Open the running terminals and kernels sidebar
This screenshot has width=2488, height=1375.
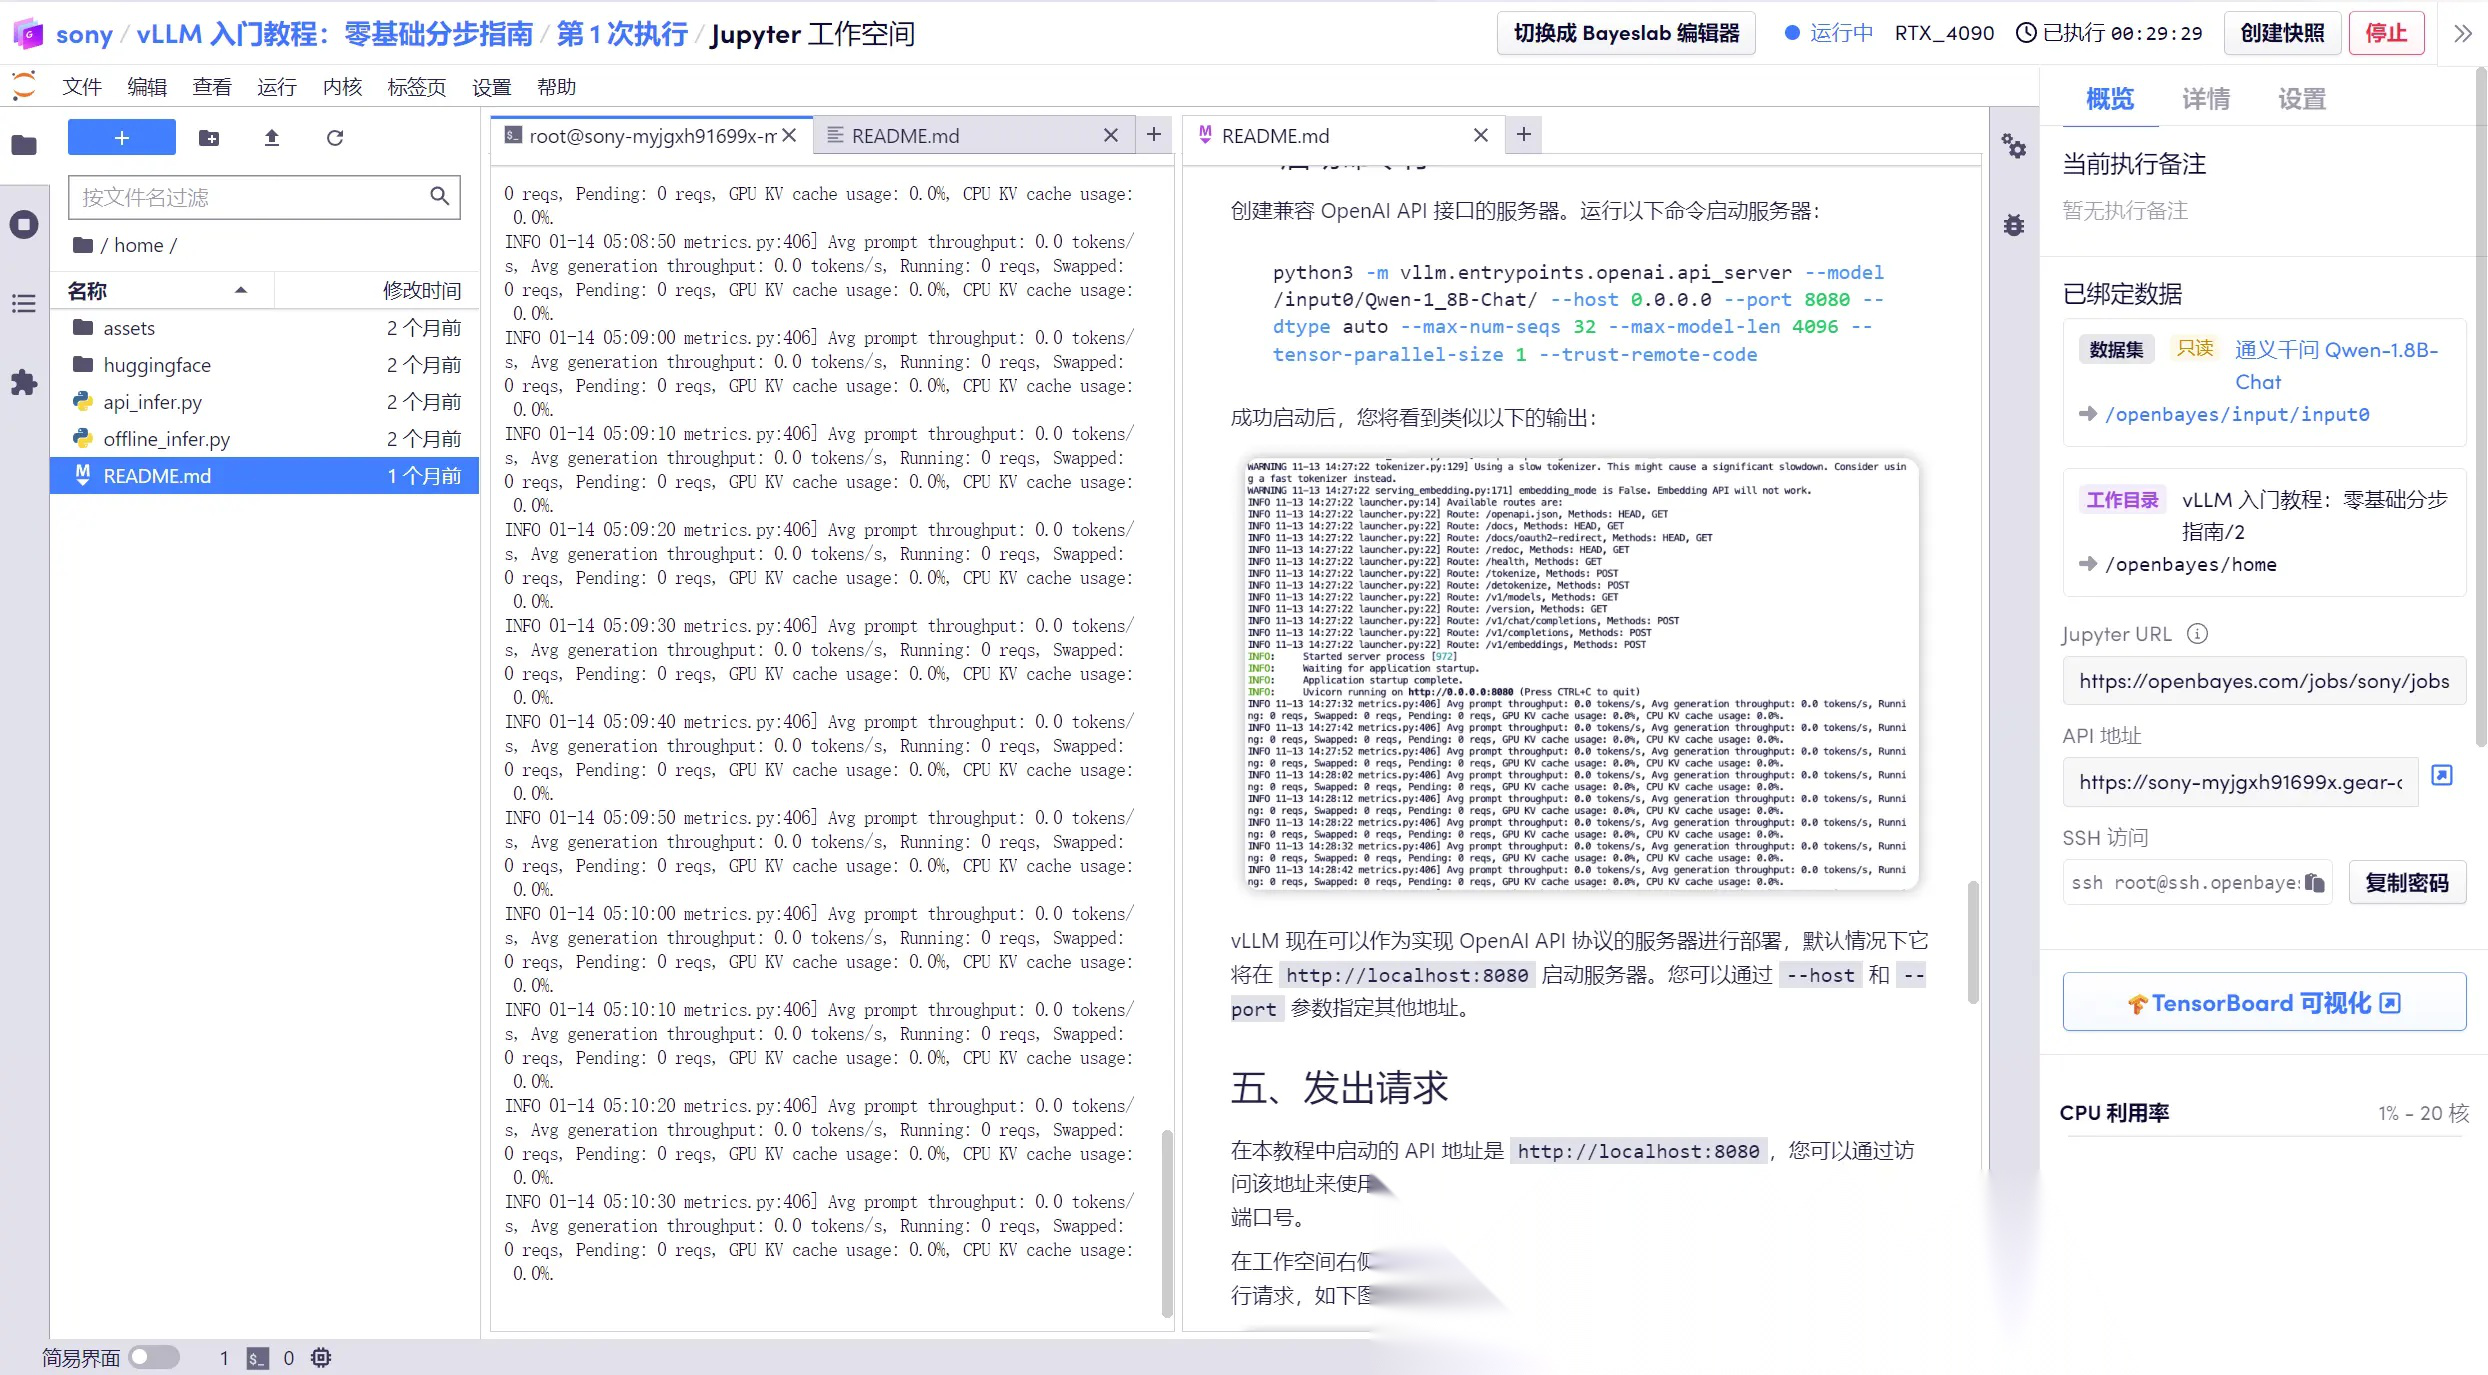coord(24,224)
